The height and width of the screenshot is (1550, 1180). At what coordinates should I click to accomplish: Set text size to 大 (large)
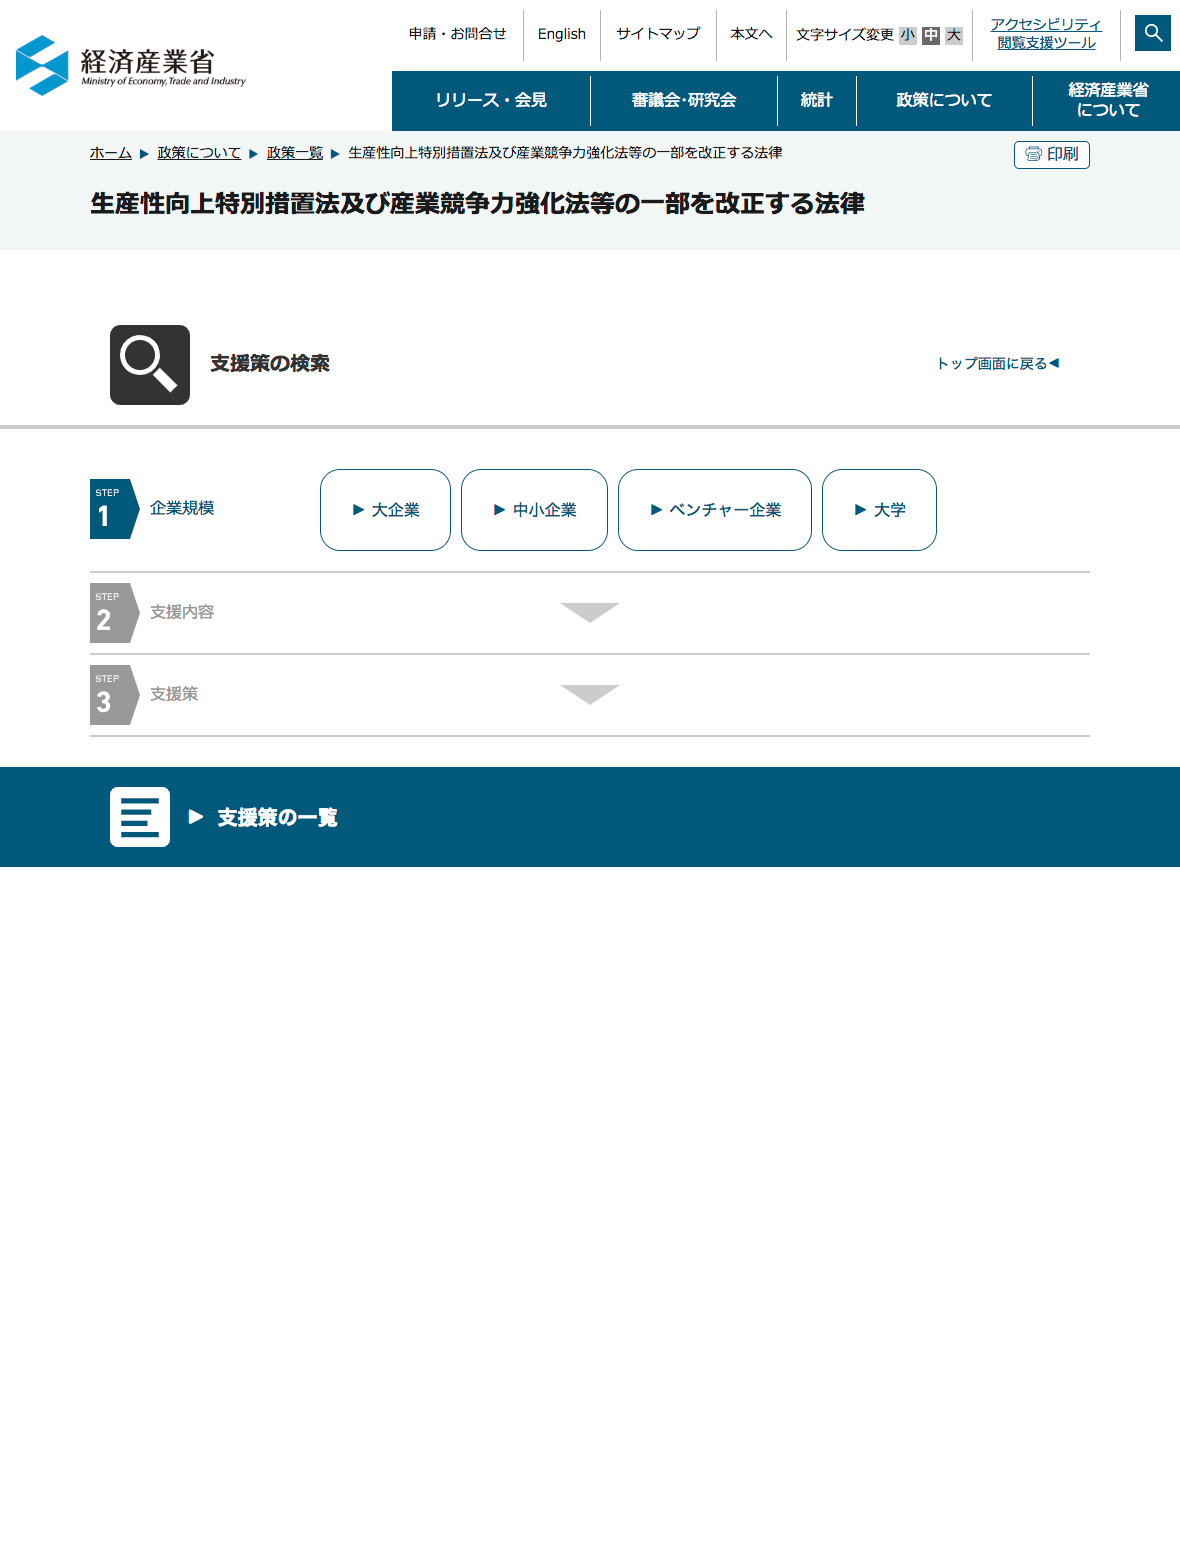(x=954, y=35)
